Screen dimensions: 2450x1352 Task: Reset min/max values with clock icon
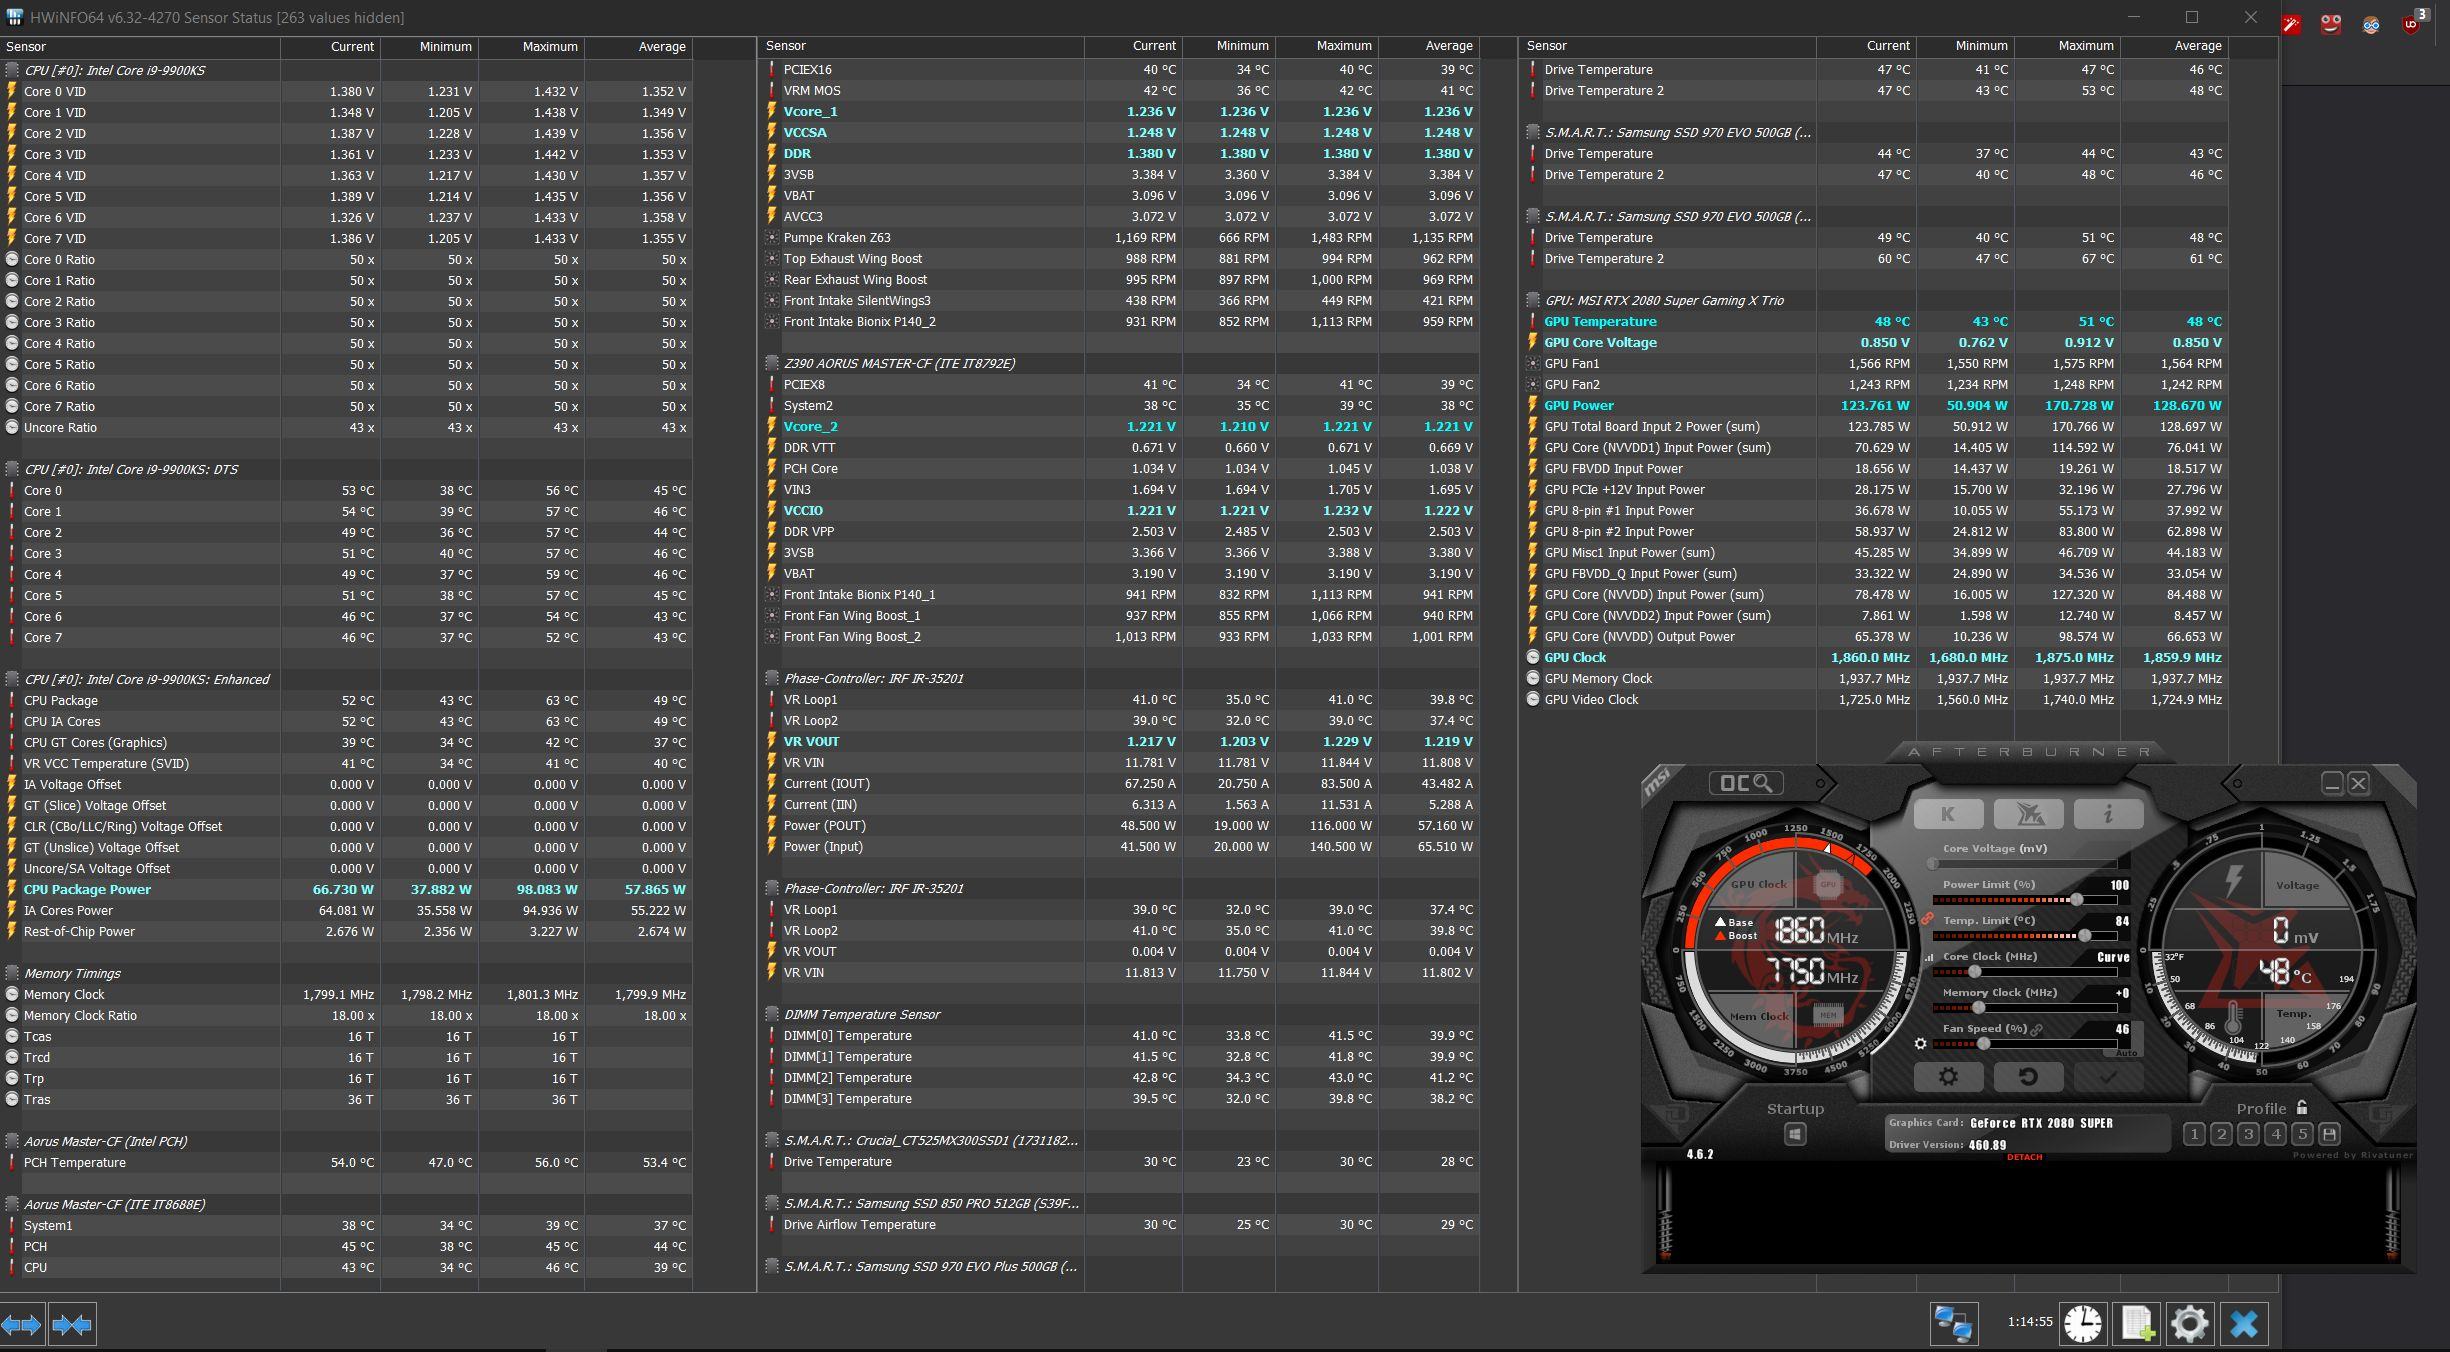2083,1324
